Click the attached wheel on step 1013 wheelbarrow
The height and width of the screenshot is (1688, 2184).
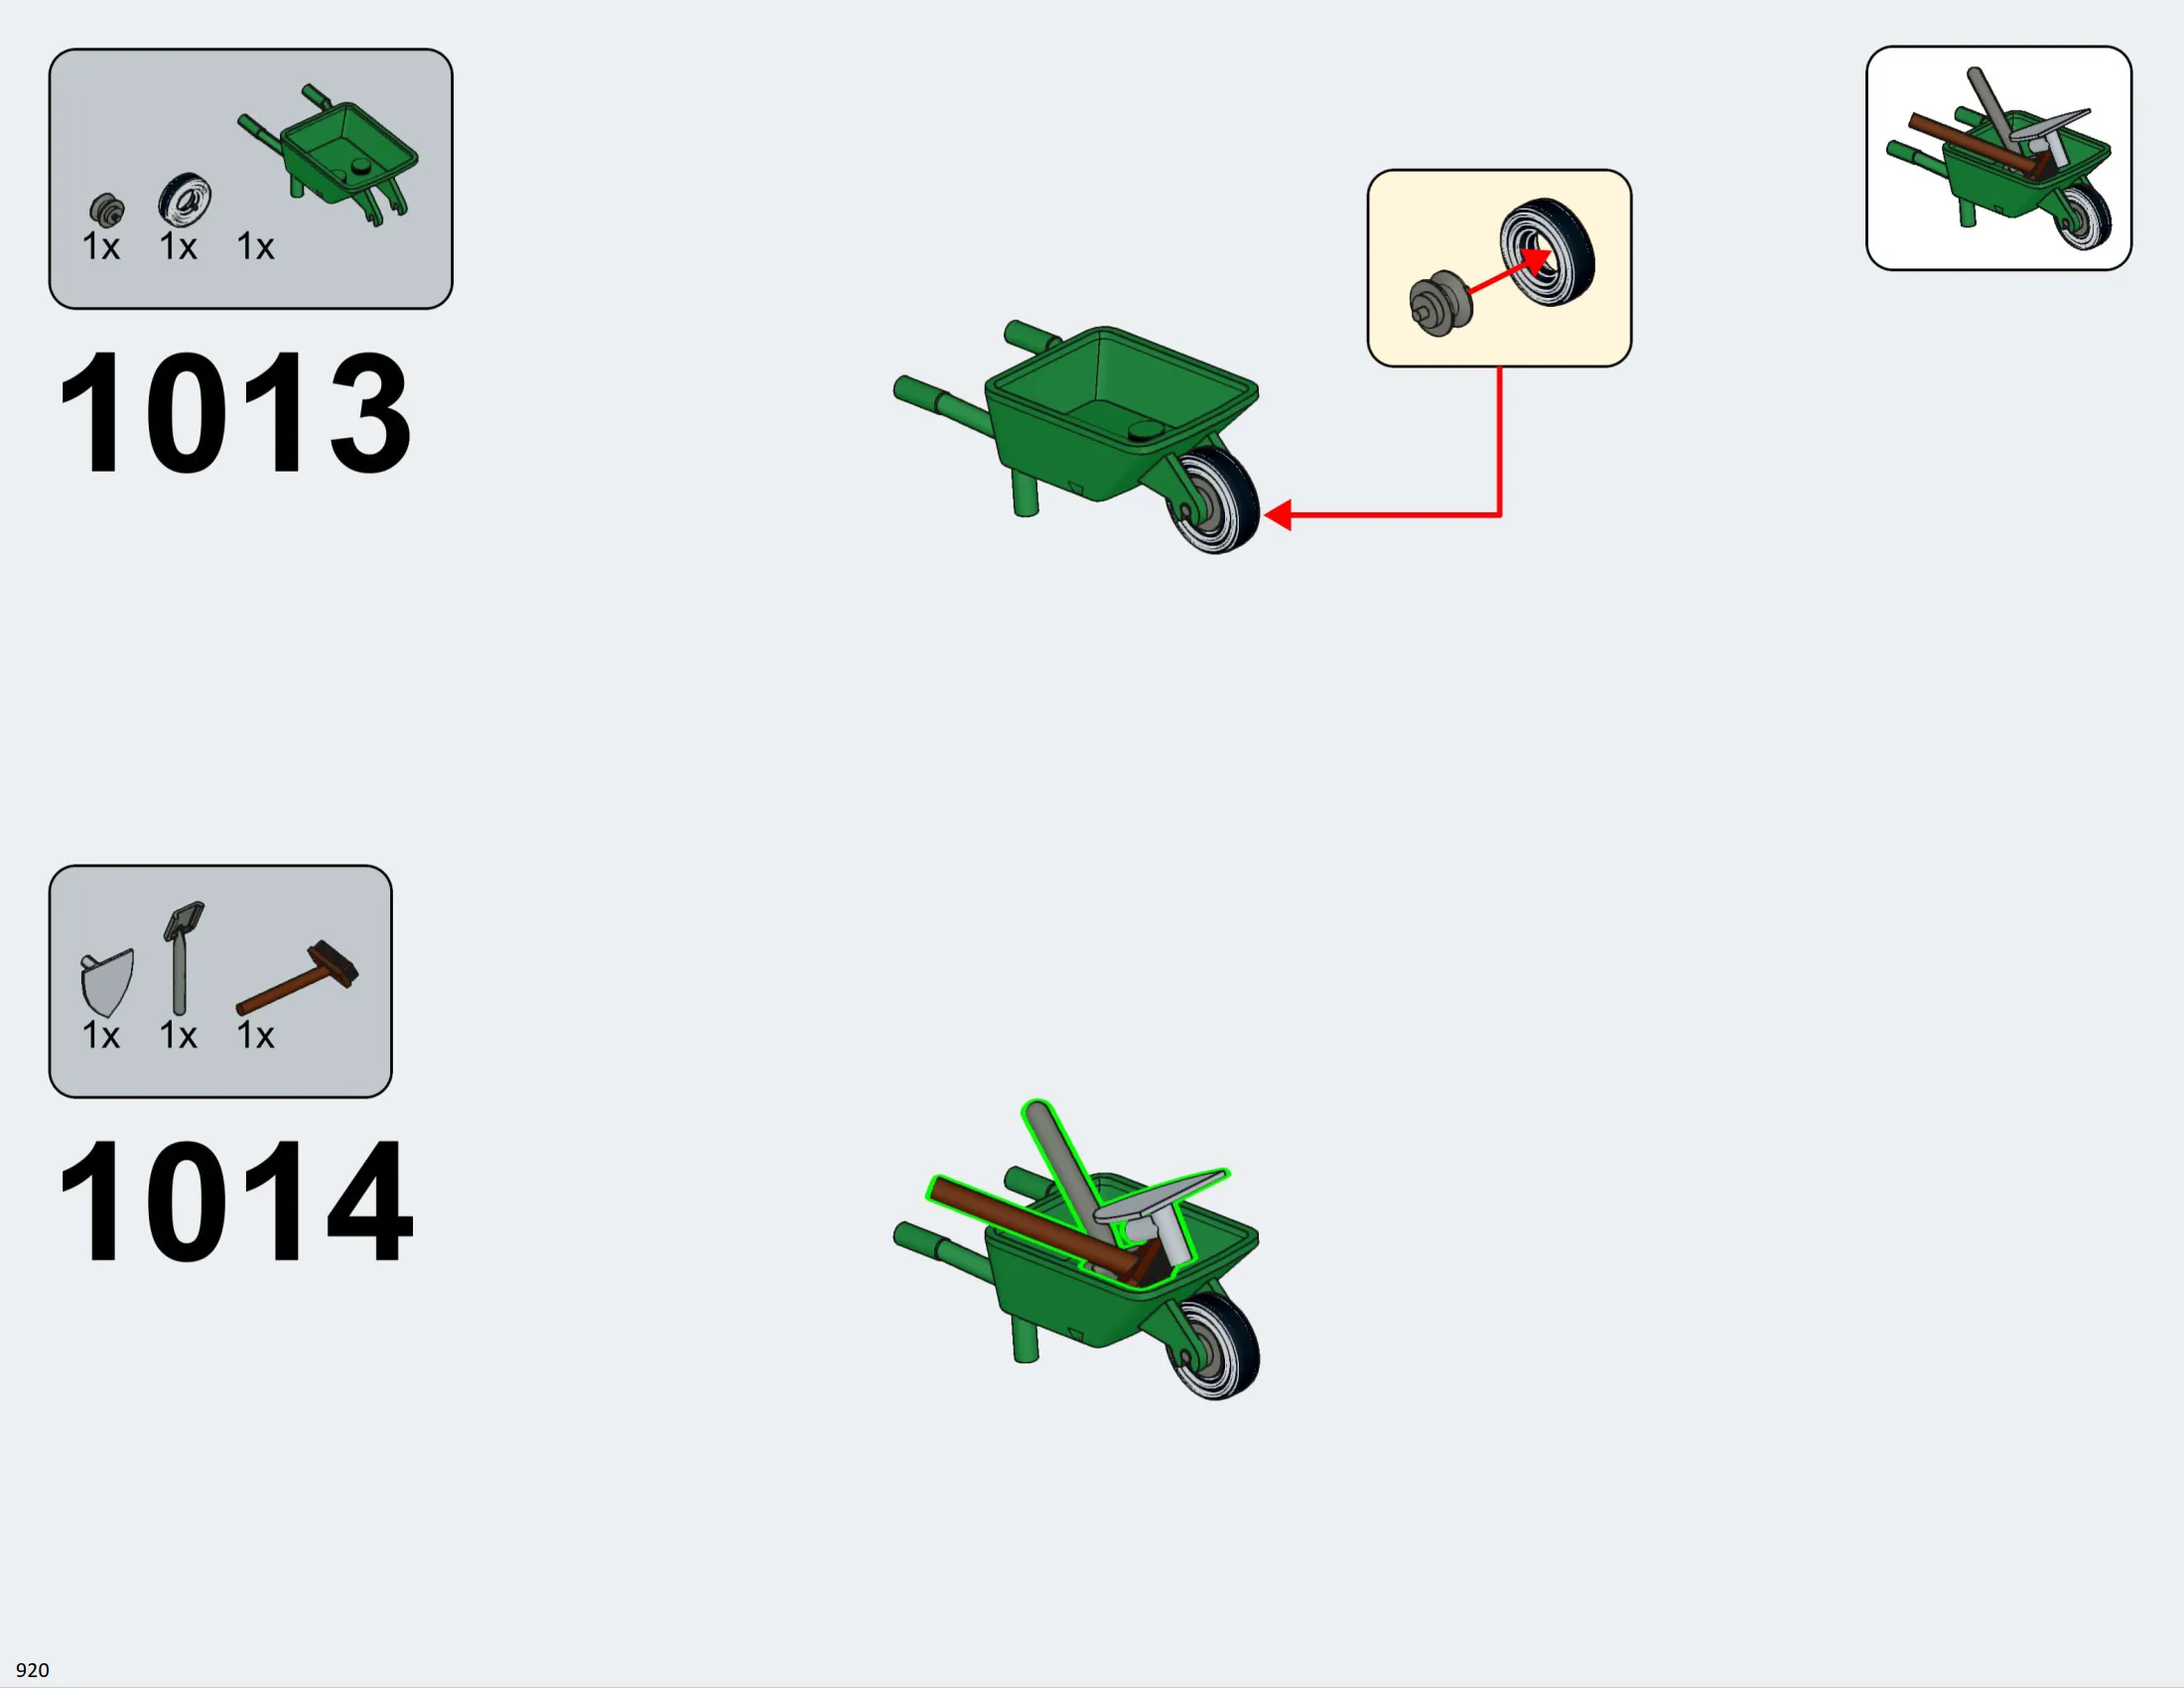[1213, 500]
